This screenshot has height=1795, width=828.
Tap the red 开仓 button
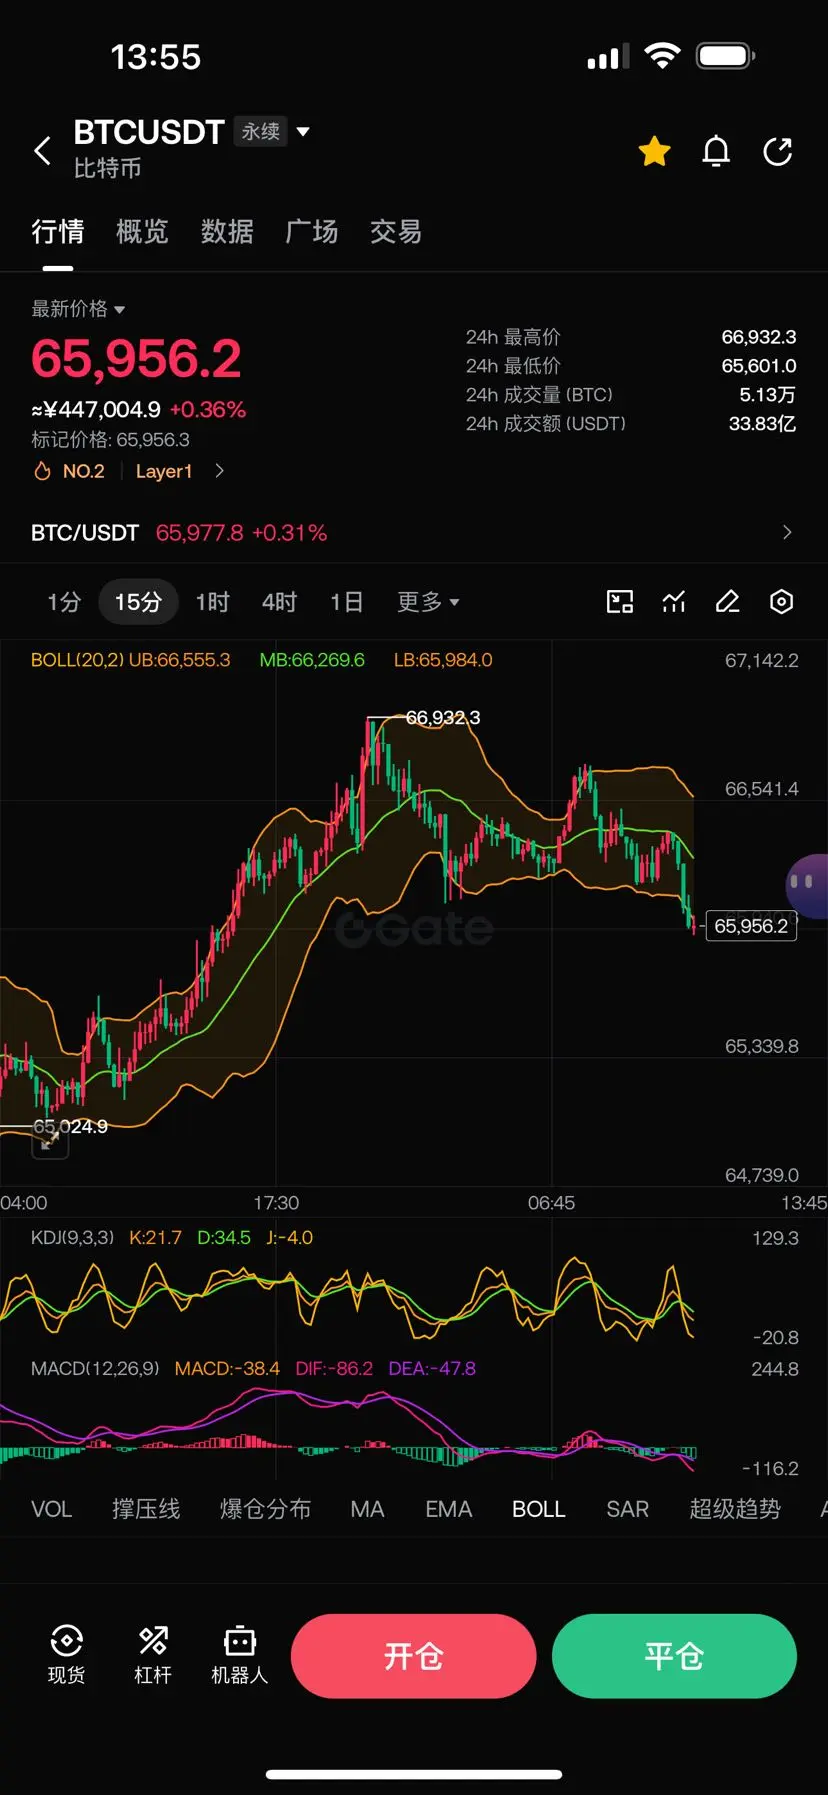pyautogui.click(x=414, y=1656)
